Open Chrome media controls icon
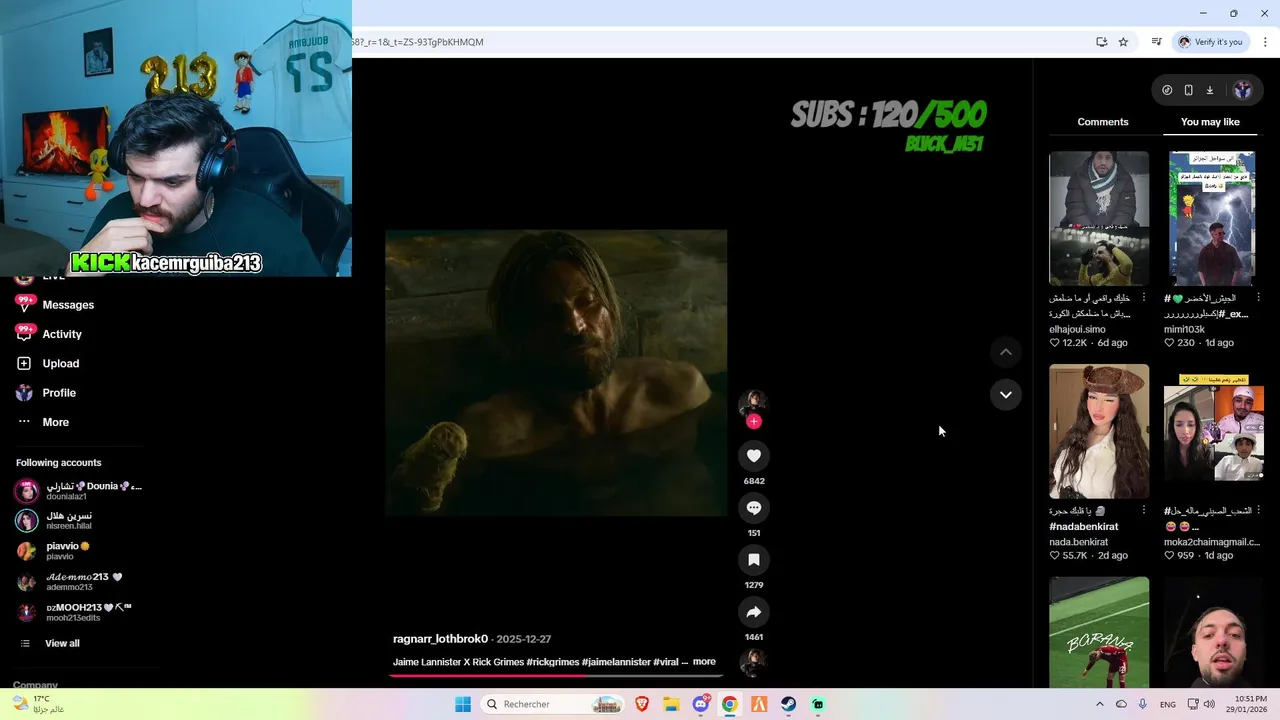This screenshot has height=720, width=1280. 1156,42
